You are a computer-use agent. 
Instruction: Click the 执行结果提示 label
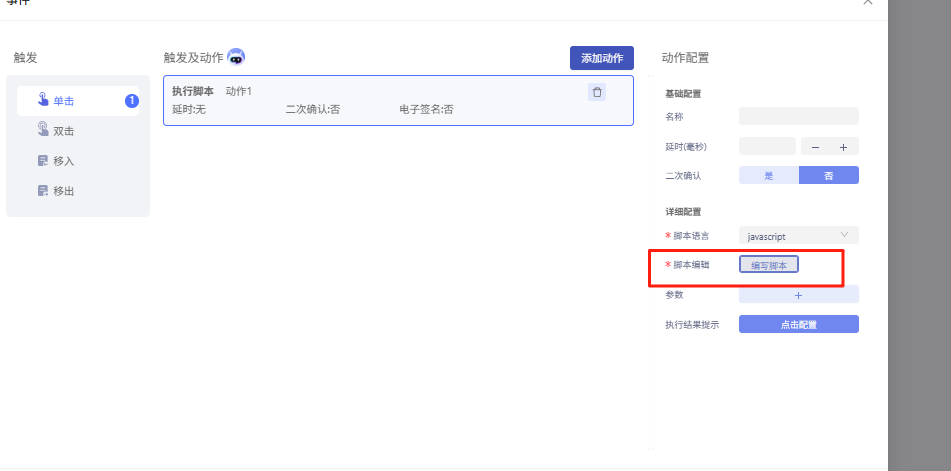pyautogui.click(x=692, y=324)
